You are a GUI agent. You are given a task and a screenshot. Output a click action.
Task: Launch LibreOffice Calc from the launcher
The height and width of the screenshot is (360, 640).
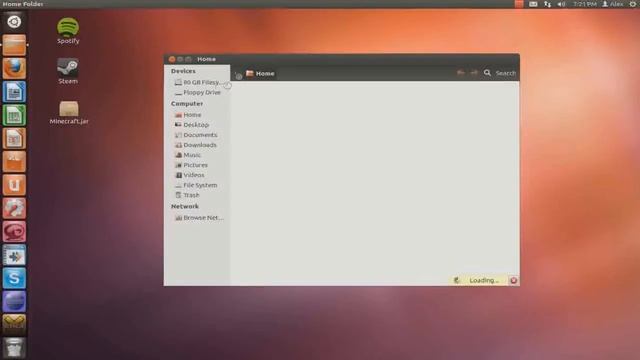(14, 115)
